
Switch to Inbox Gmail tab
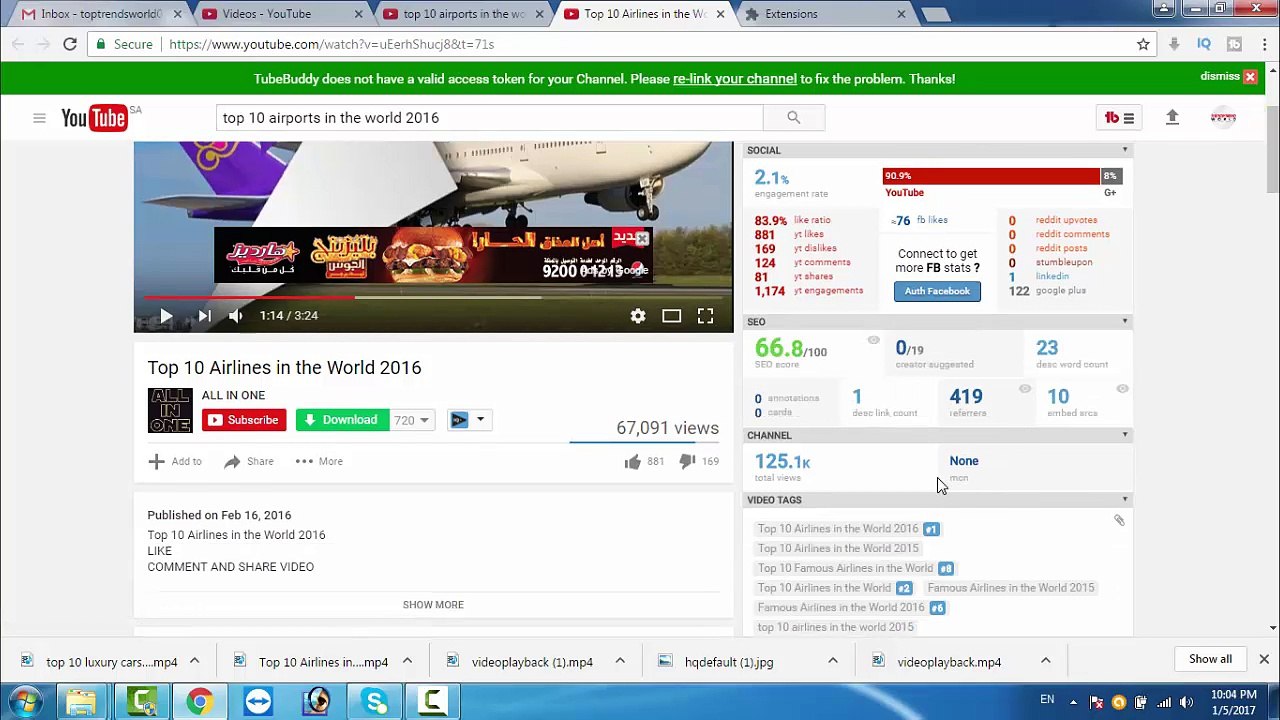(x=98, y=14)
